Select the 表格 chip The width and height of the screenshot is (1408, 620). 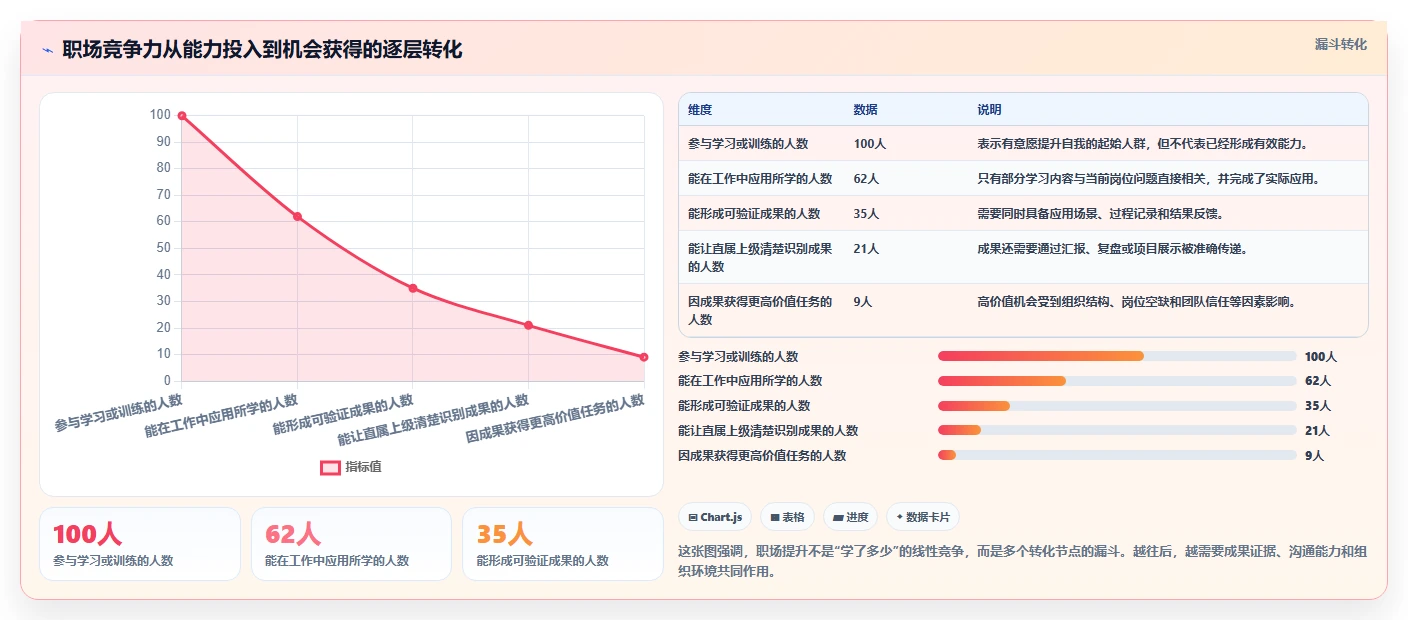coord(787,517)
